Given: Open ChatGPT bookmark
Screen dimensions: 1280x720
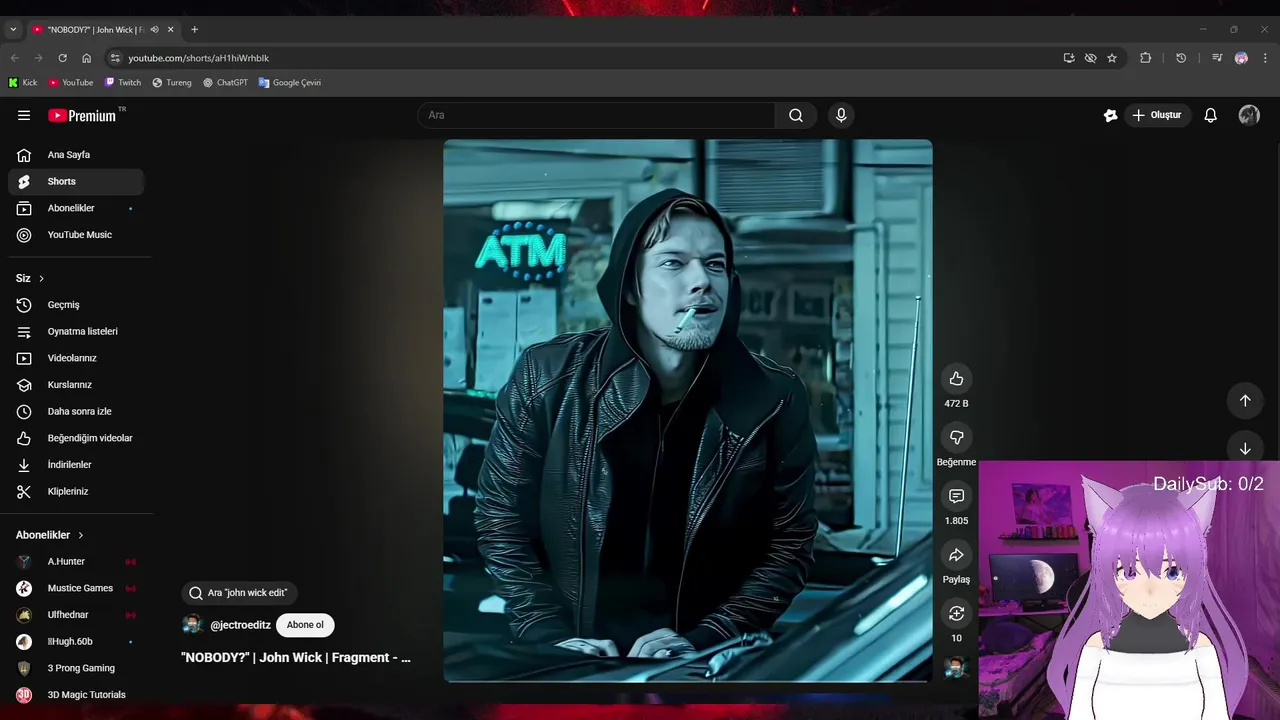Looking at the screenshot, I should 225,83.
